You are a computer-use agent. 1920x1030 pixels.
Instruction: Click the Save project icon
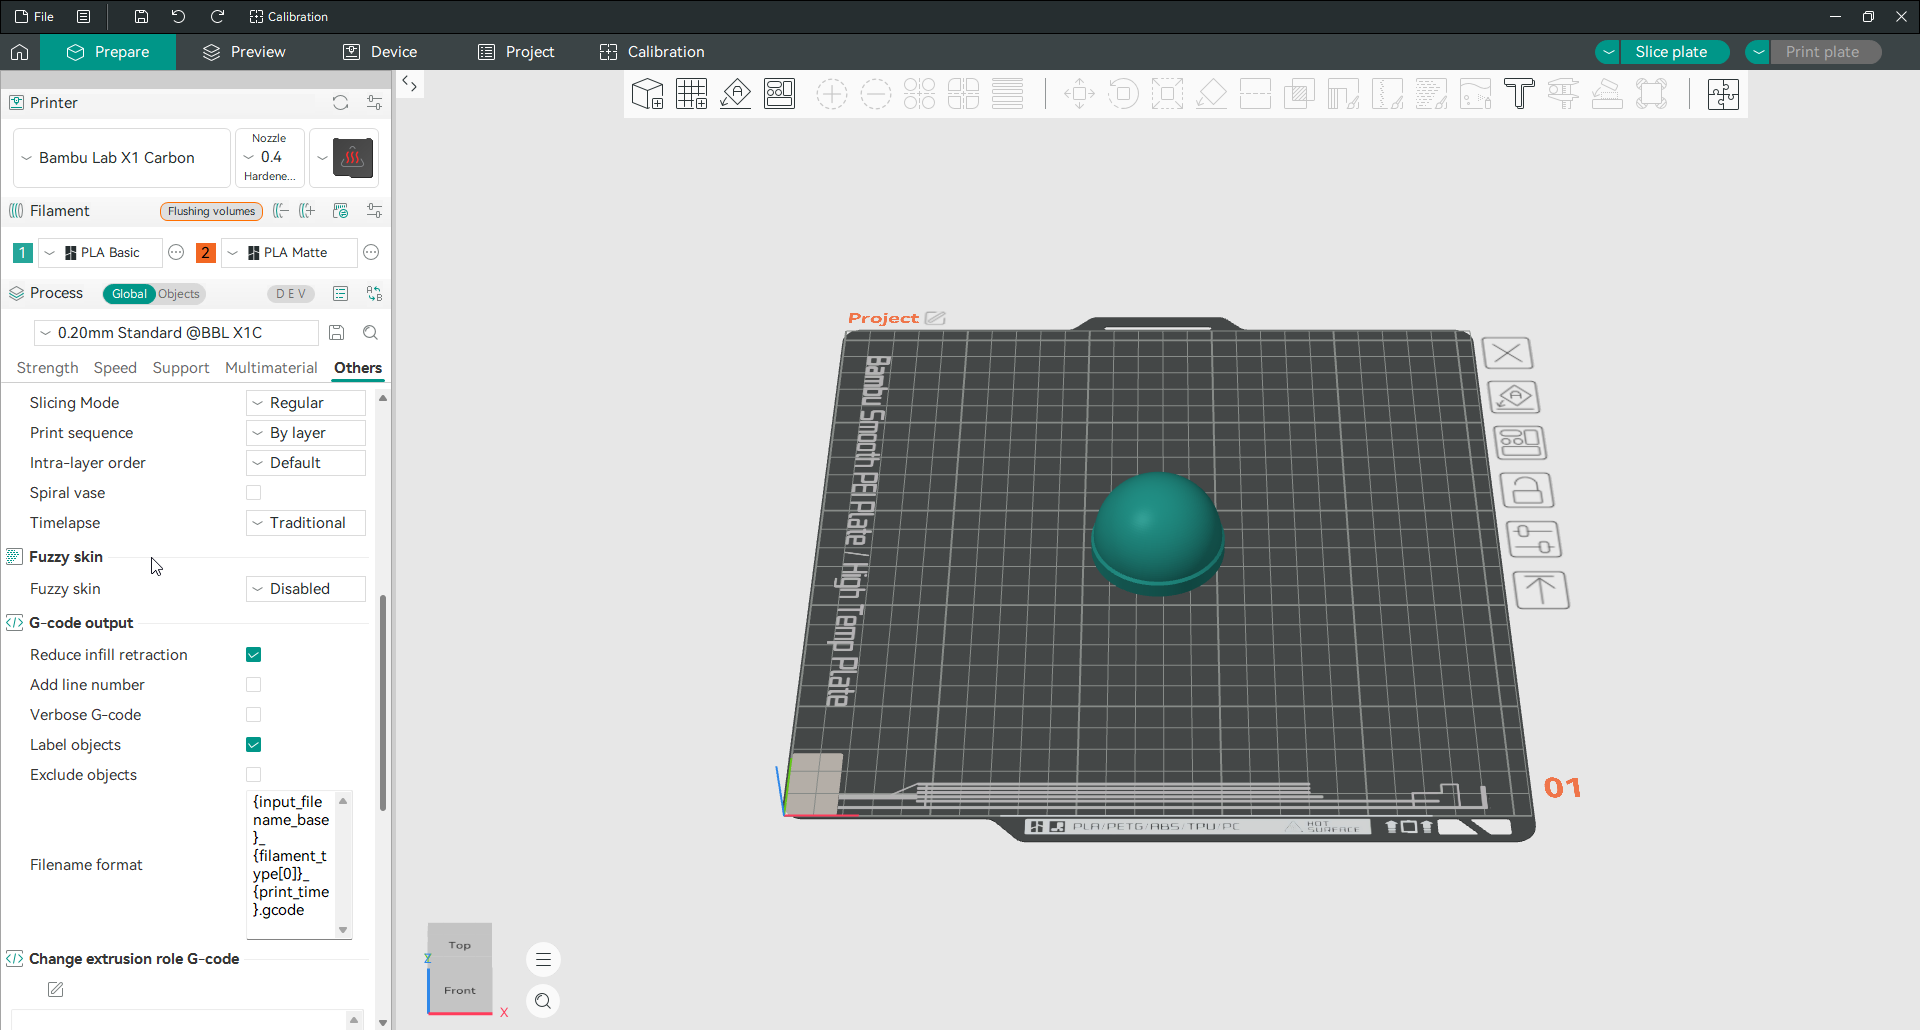[141, 16]
